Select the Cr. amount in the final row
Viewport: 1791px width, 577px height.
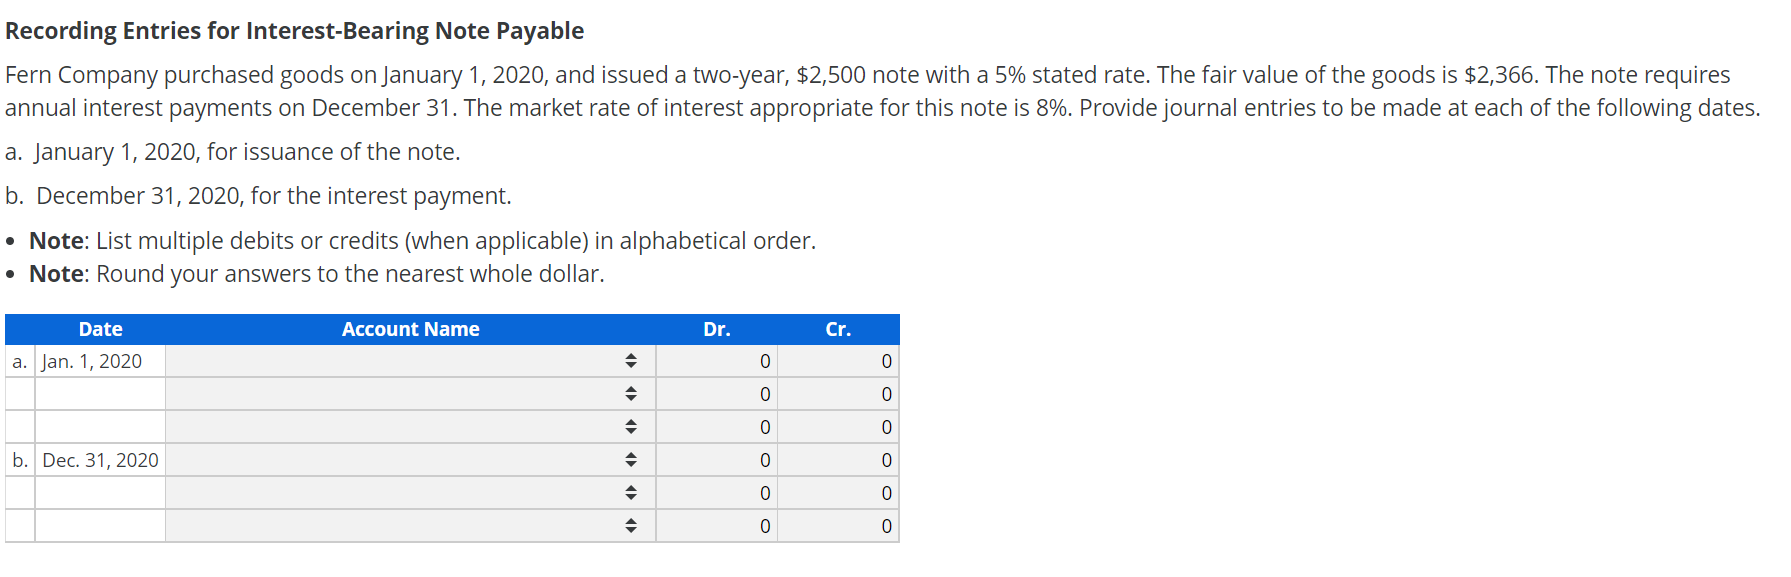[x=838, y=525]
